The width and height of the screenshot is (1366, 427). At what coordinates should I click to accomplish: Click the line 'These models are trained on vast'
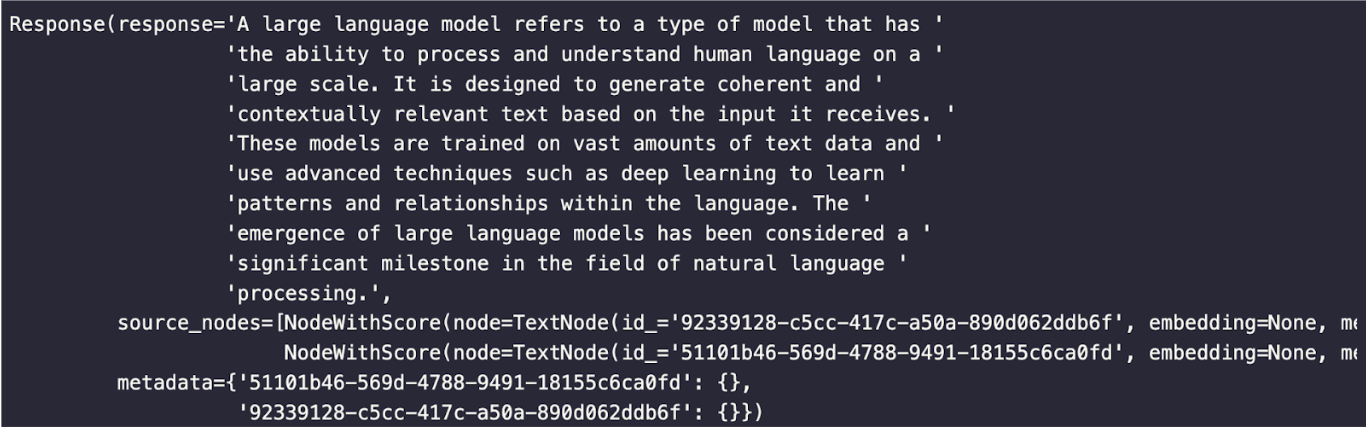click(585, 144)
